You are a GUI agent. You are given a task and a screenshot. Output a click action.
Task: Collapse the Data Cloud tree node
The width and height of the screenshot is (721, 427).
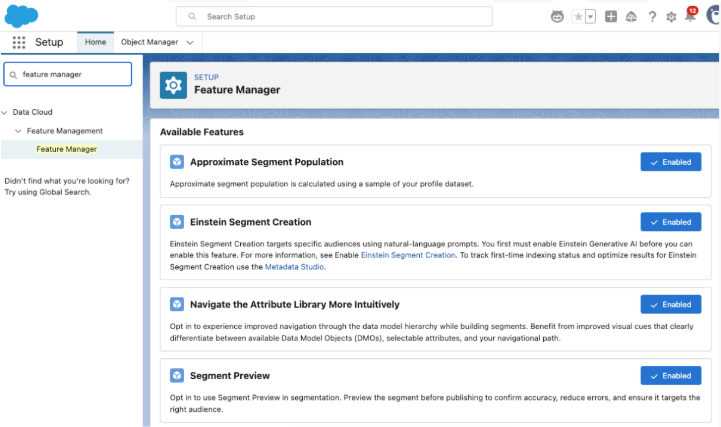click(x=5, y=112)
